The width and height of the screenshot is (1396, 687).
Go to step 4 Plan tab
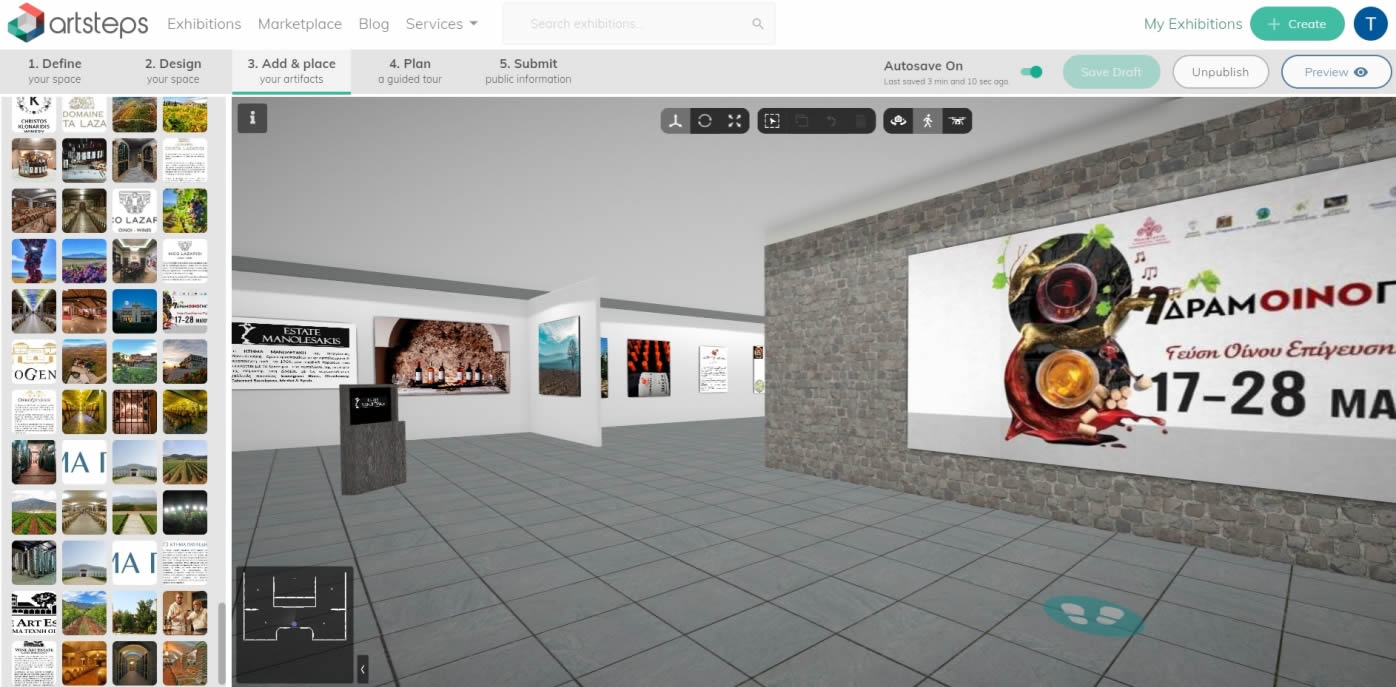409,71
